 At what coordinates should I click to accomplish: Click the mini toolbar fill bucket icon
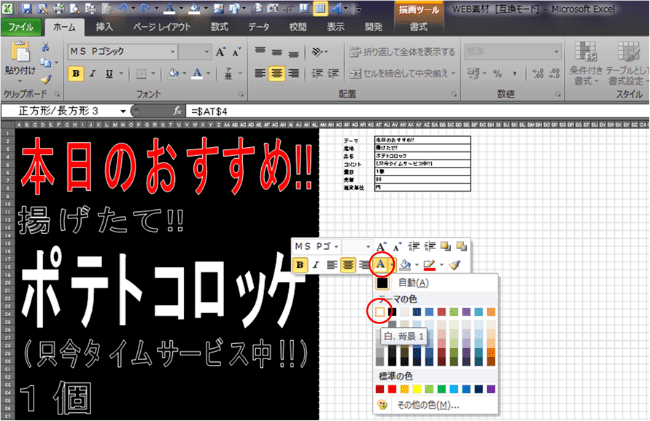click(405, 264)
